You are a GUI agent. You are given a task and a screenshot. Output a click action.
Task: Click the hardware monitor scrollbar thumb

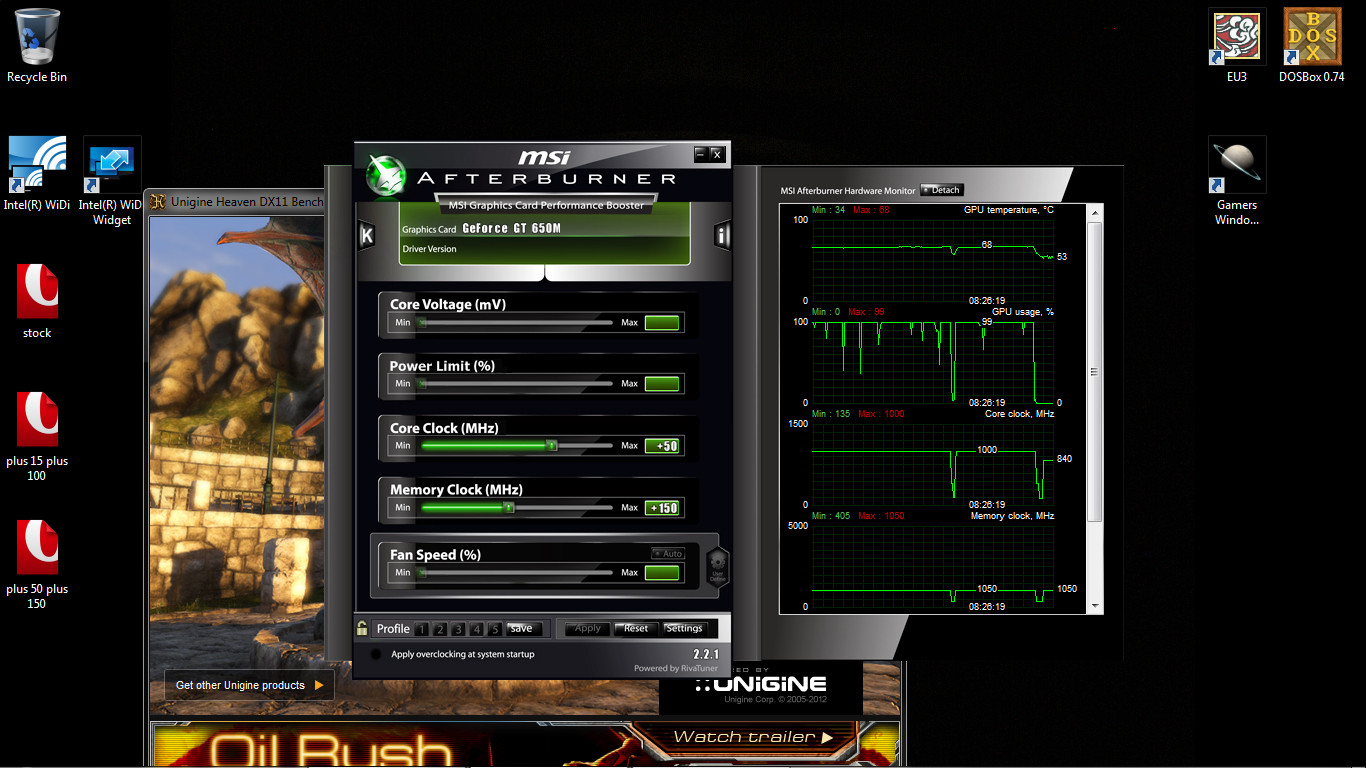click(x=1095, y=371)
